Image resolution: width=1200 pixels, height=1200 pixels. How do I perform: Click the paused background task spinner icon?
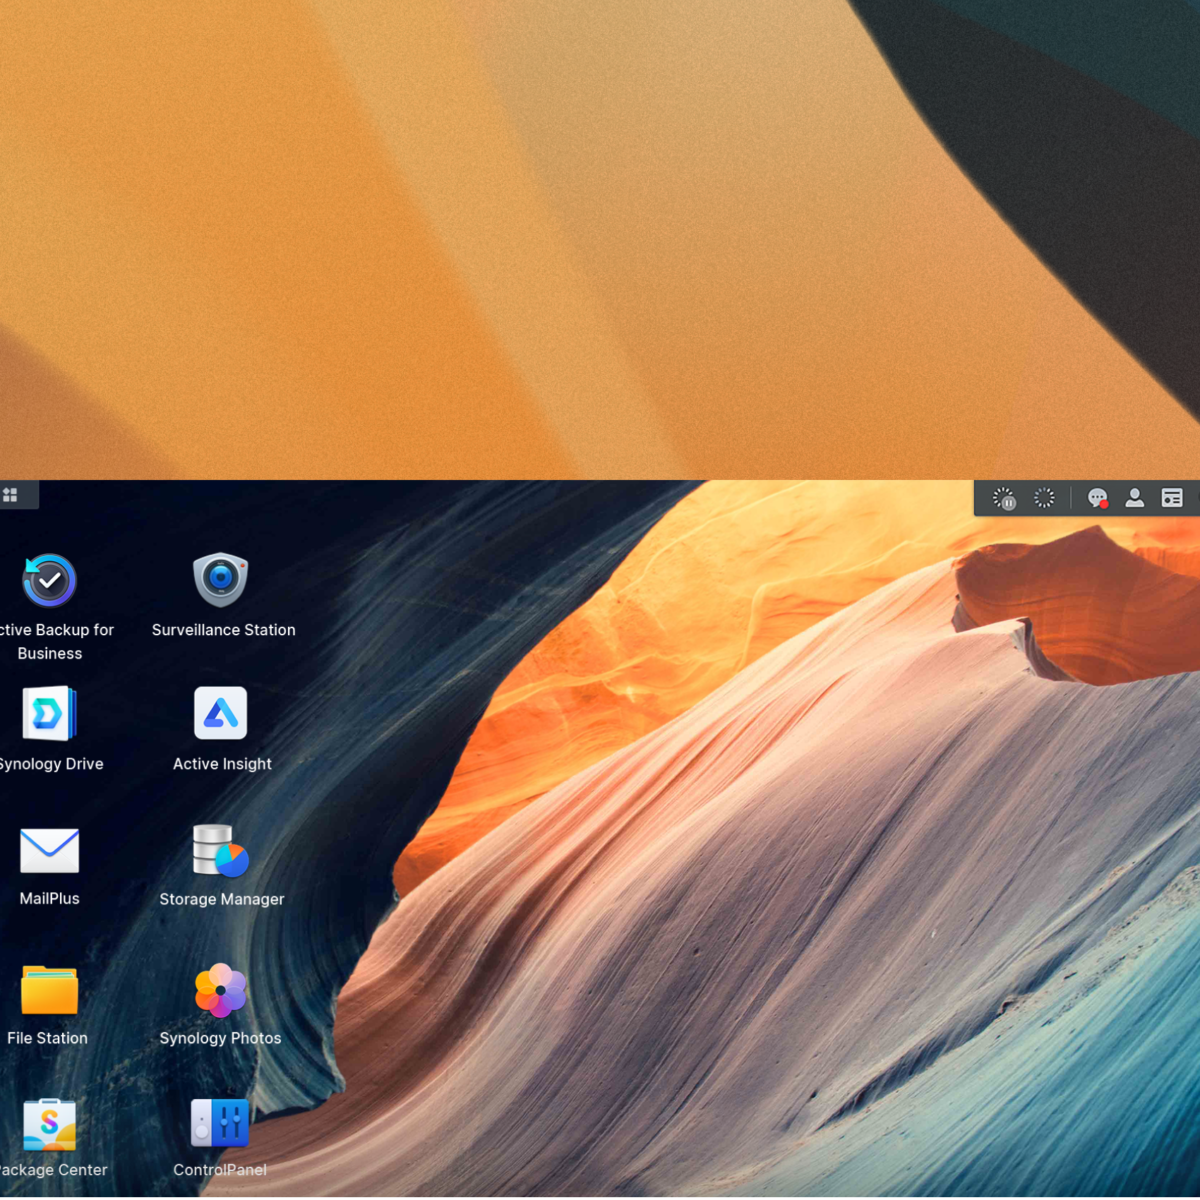(x=1004, y=498)
